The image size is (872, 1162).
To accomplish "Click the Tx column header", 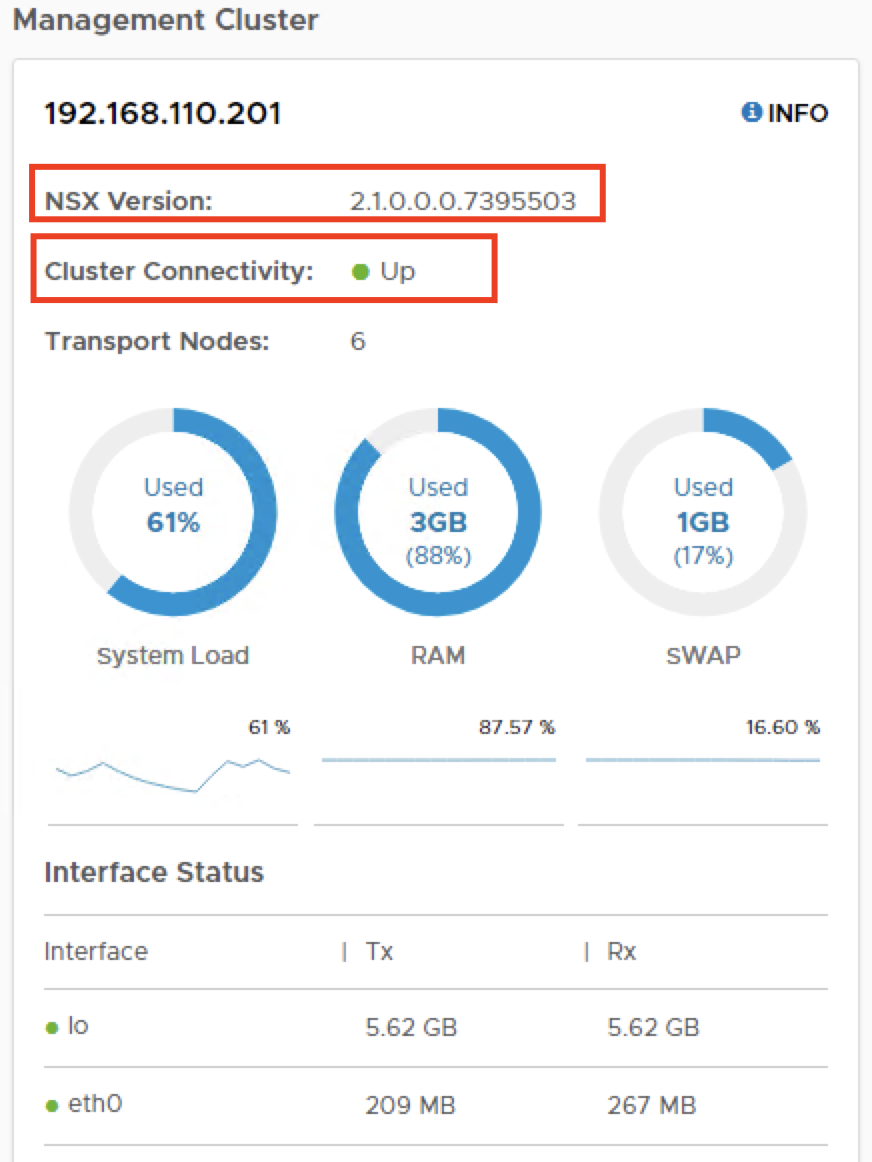I will point(379,951).
